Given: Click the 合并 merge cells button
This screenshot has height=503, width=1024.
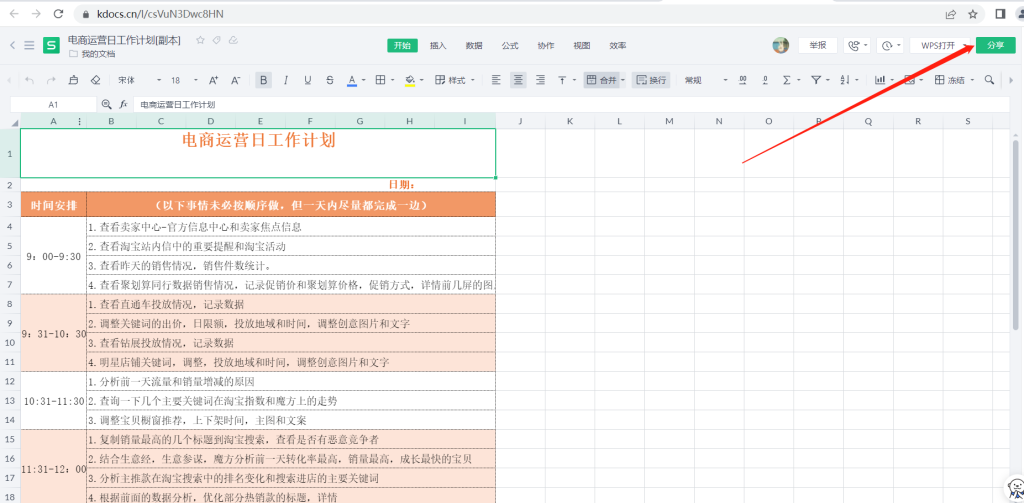Looking at the screenshot, I should click(601, 80).
